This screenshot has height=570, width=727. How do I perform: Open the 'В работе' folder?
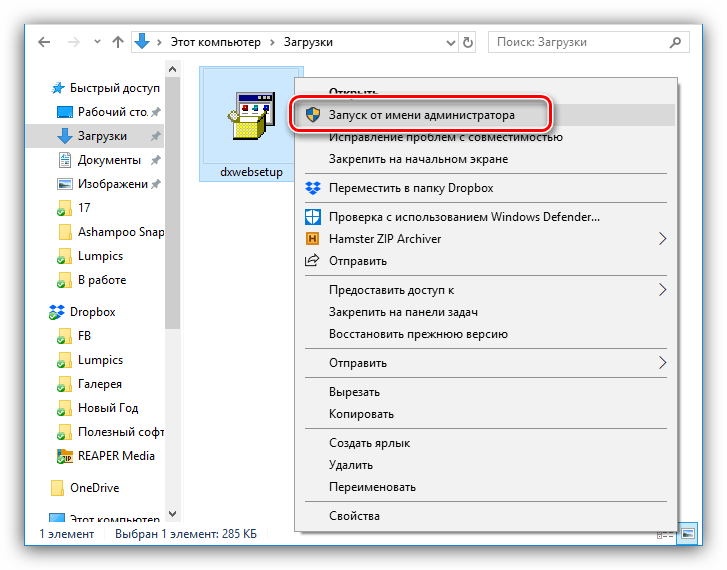pyautogui.click(x=102, y=280)
